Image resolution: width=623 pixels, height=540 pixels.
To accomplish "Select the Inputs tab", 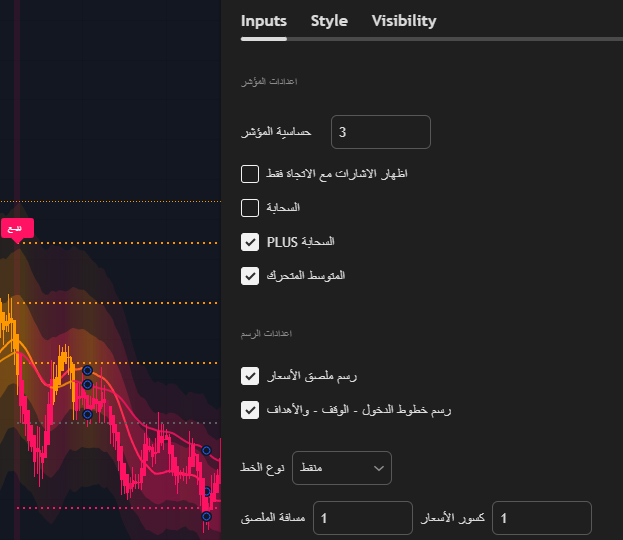I will (x=263, y=21).
